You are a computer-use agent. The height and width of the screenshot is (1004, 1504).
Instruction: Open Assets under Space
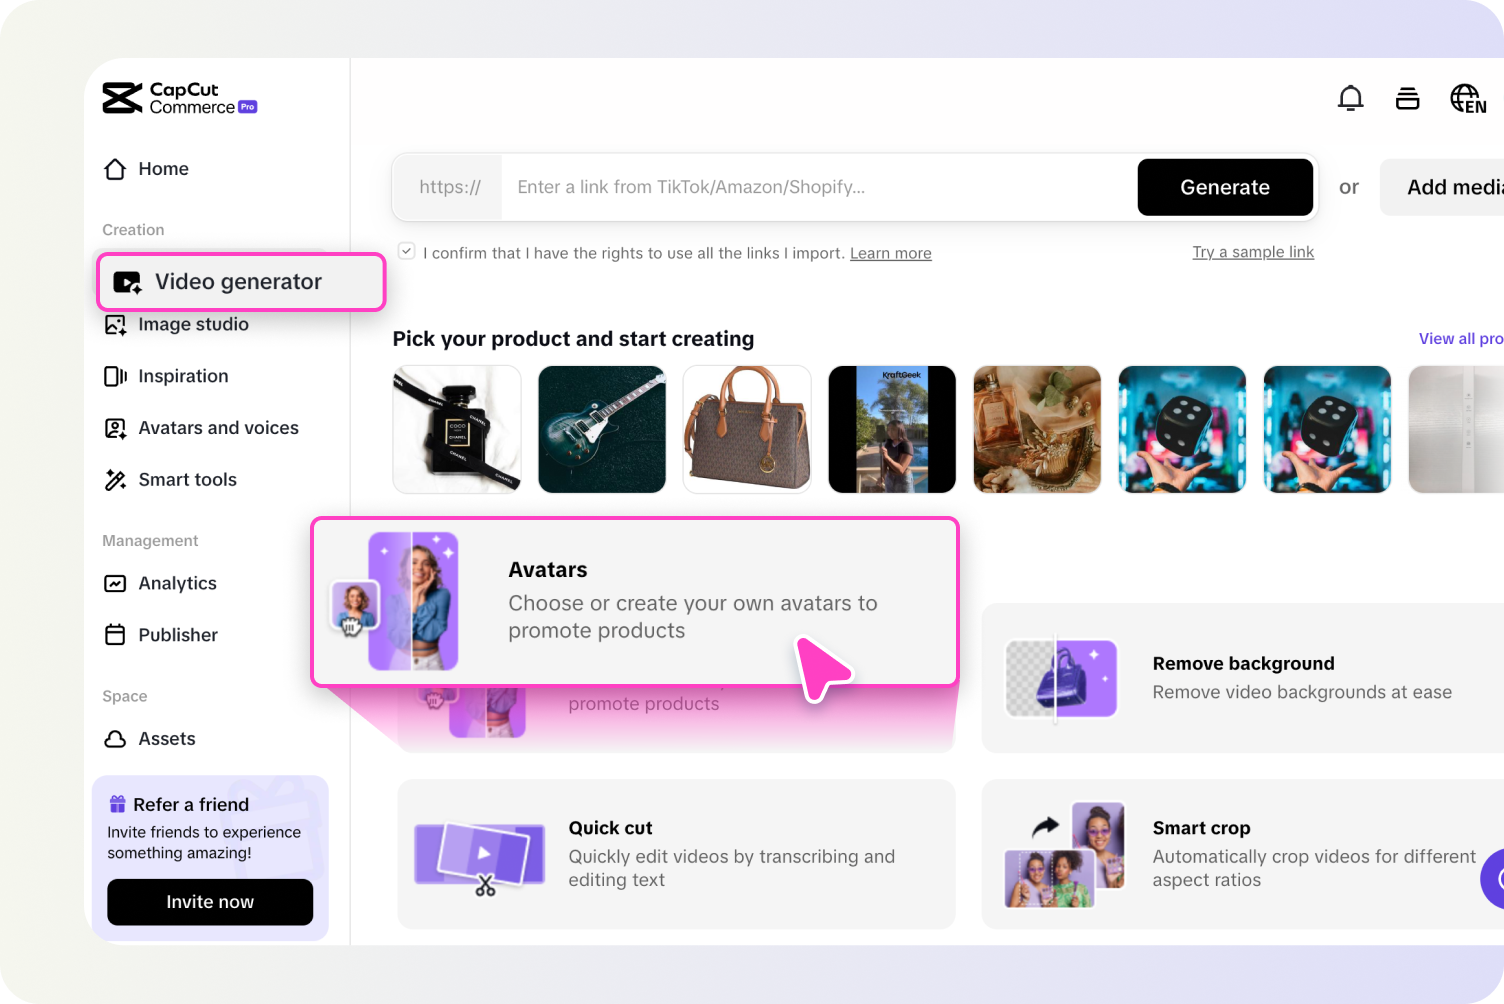pos(167,739)
